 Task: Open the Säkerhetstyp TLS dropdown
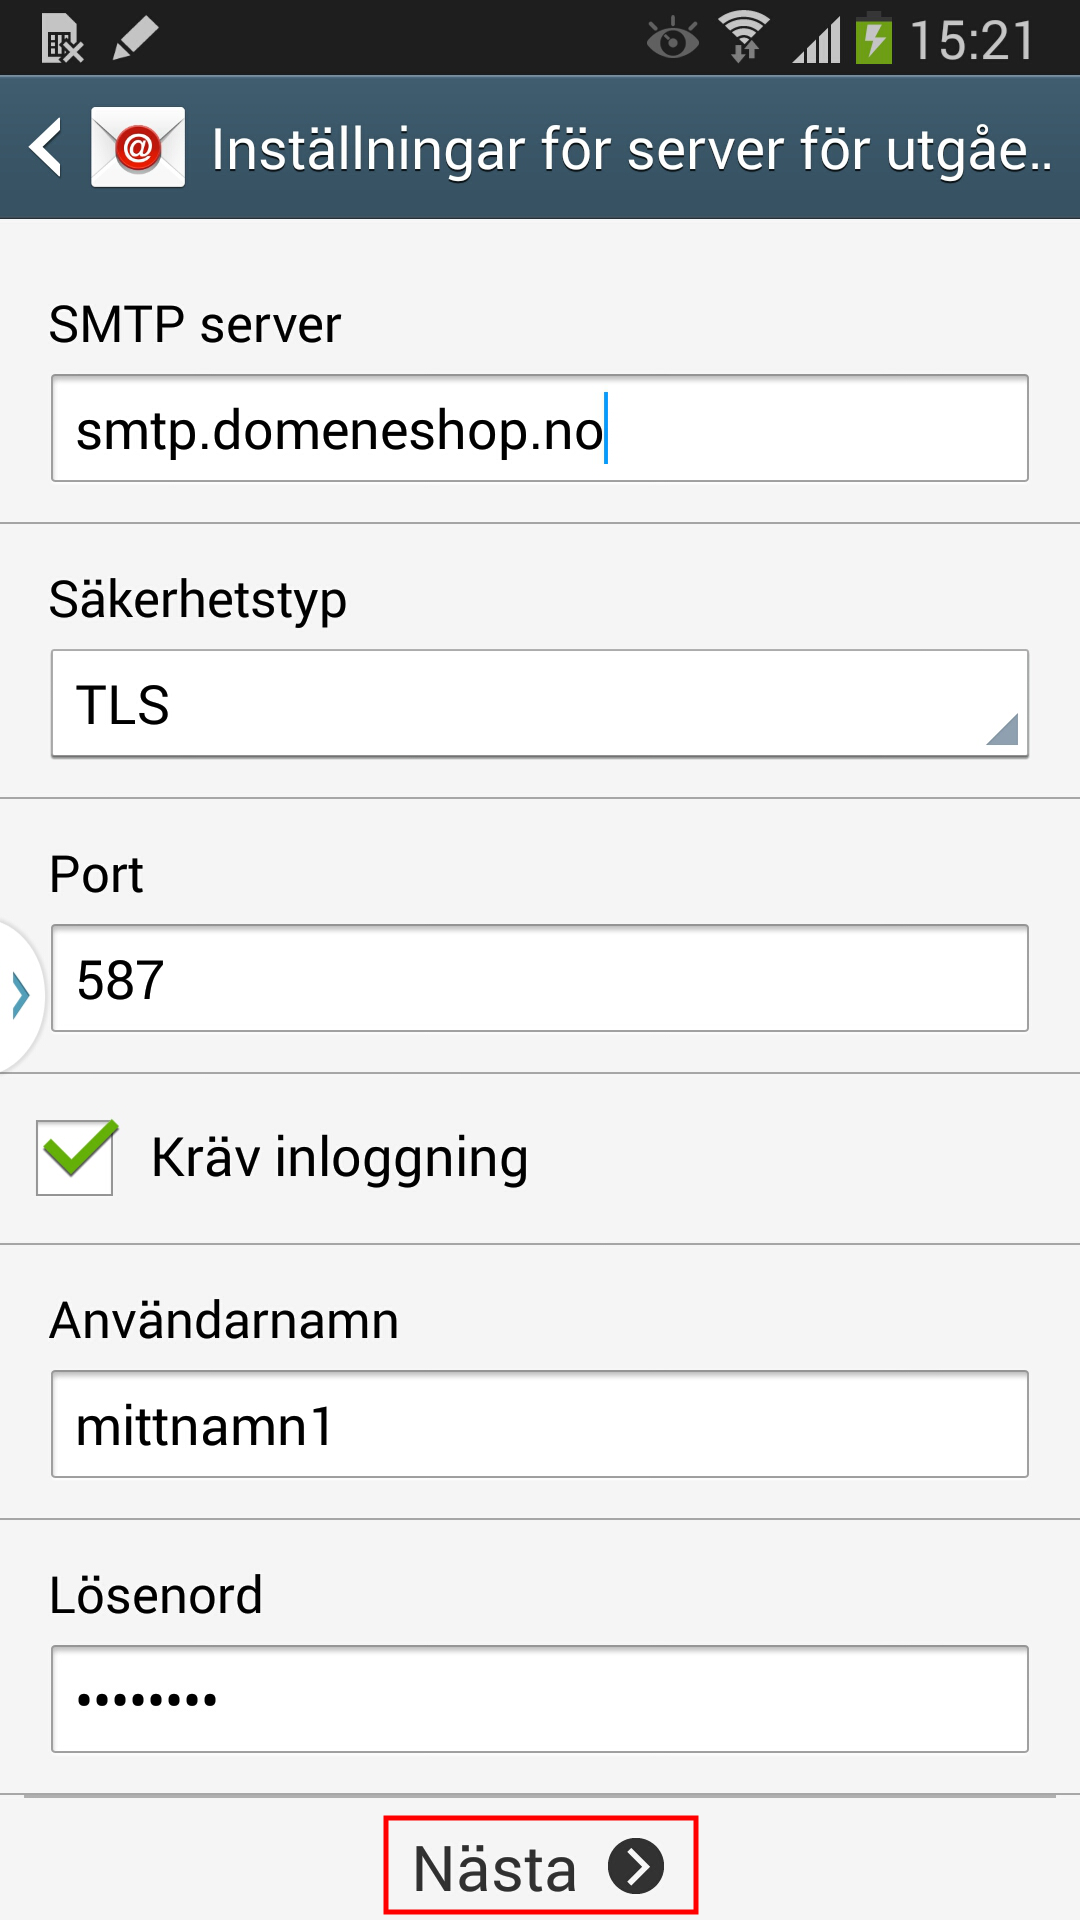click(x=540, y=703)
